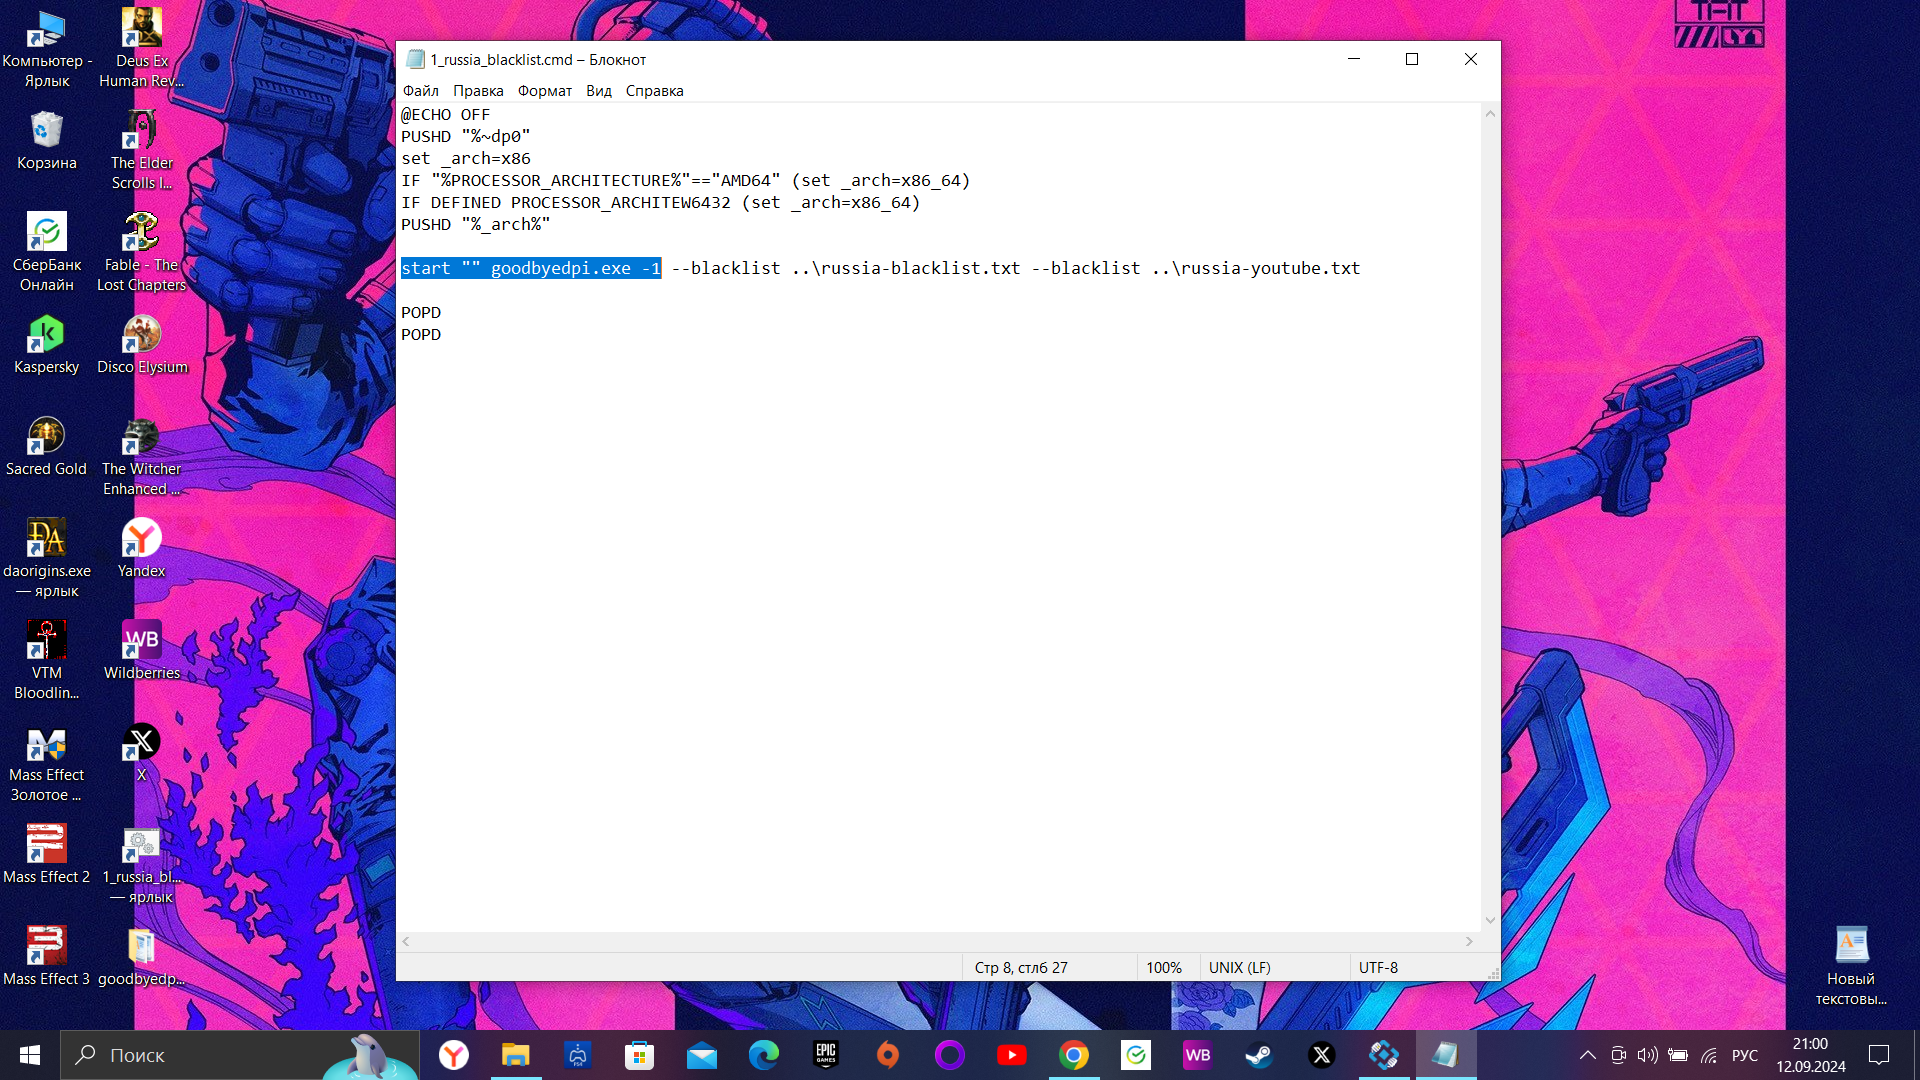The width and height of the screenshot is (1920, 1080).
Task: Click the horizontal scrollbar left arrow
Action: pos(406,942)
